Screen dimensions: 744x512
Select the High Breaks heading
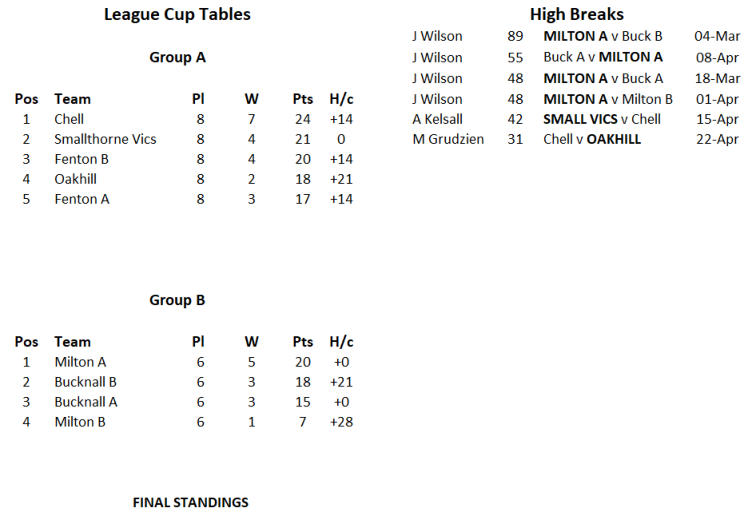tap(577, 14)
